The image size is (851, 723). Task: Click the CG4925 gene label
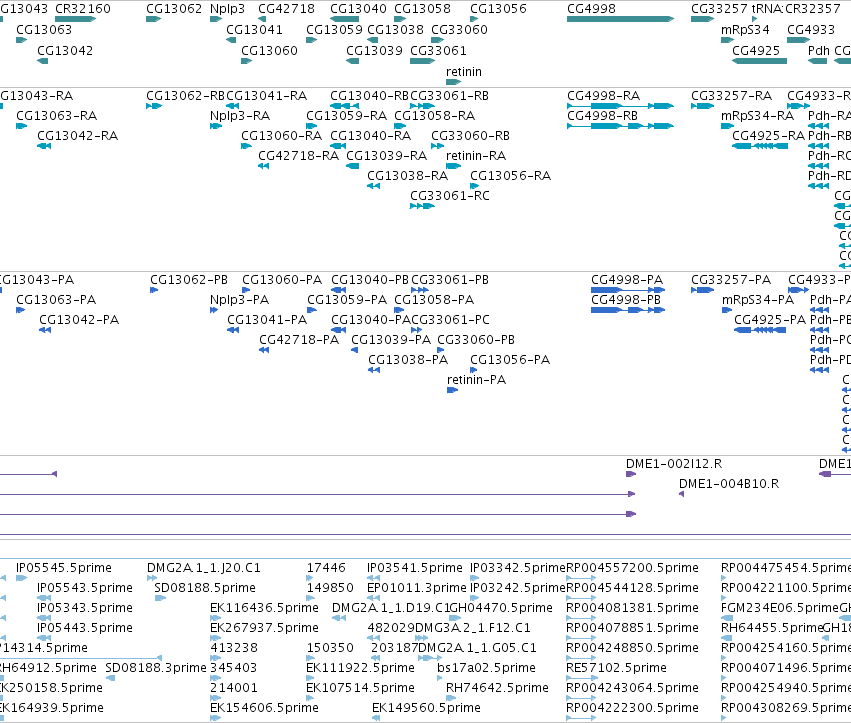click(756, 50)
